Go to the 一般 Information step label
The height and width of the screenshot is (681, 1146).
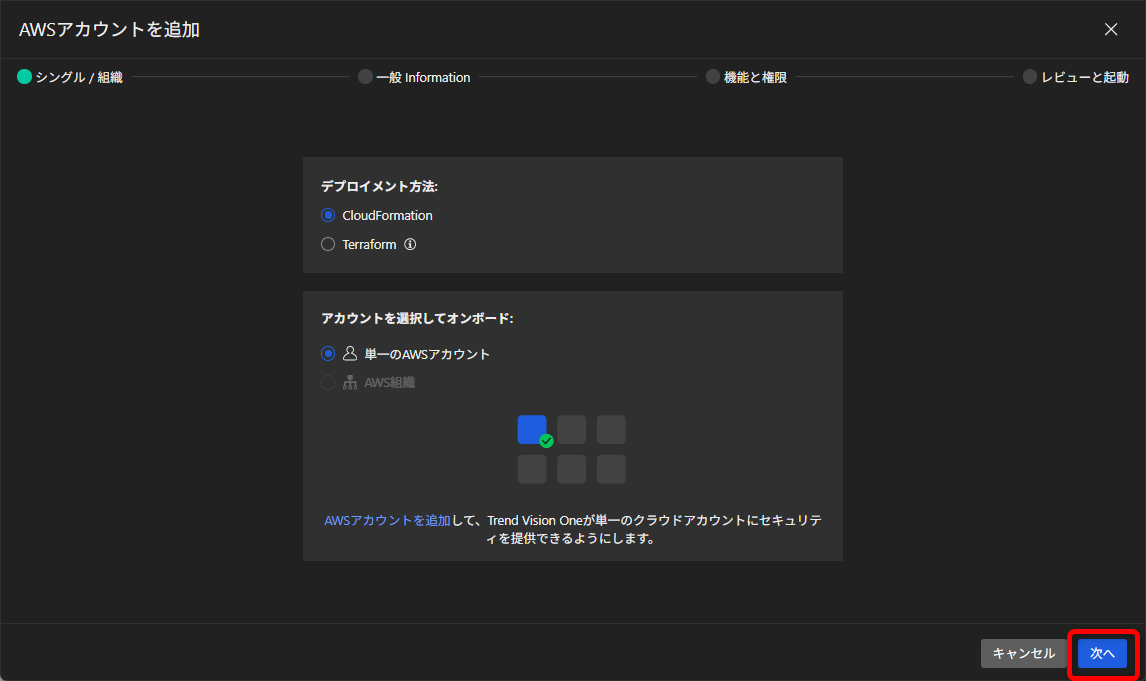(x=423, y=77)
